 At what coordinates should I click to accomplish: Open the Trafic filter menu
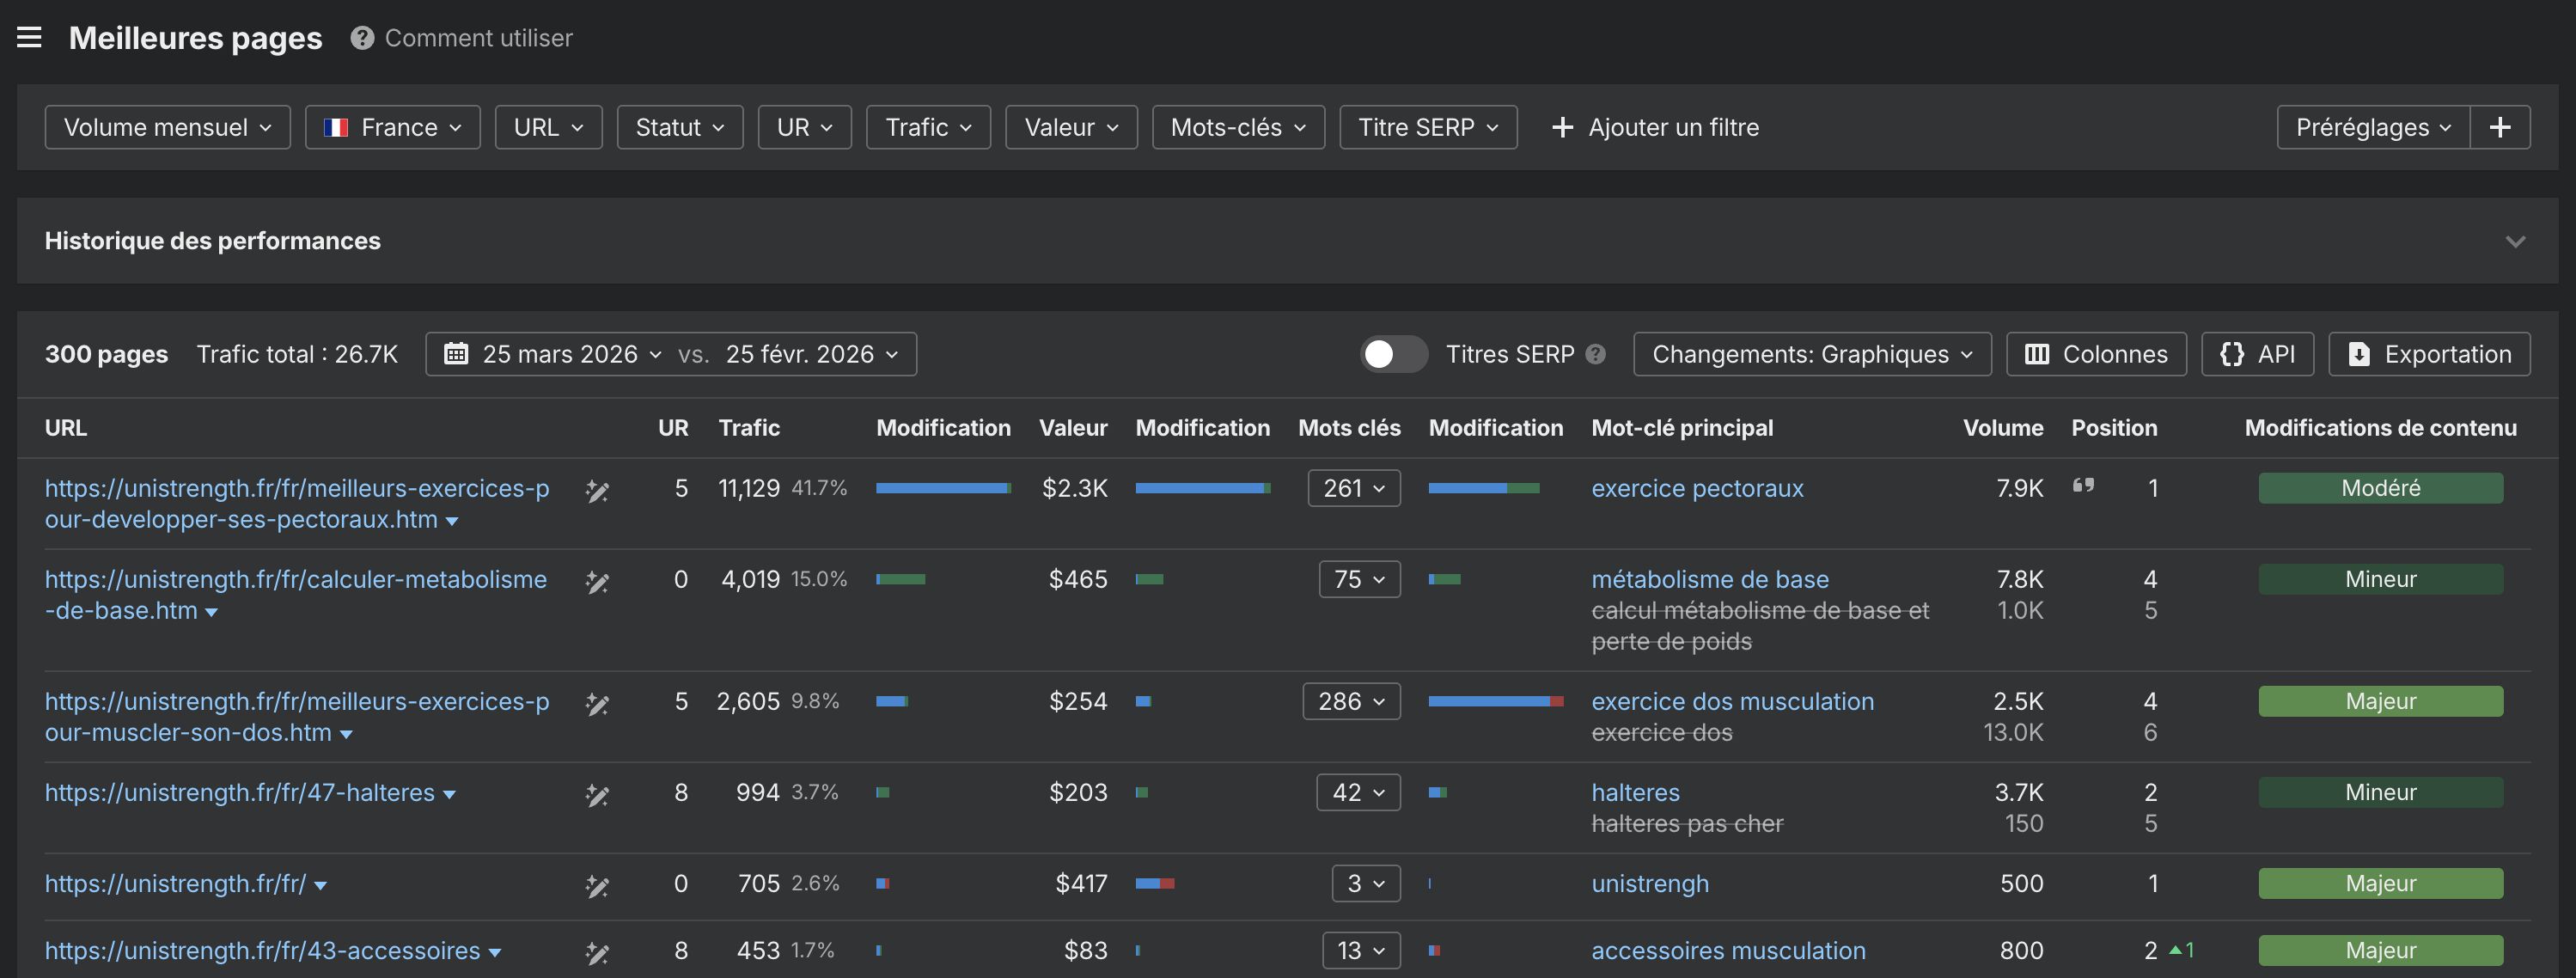click(x=927, y=127)
